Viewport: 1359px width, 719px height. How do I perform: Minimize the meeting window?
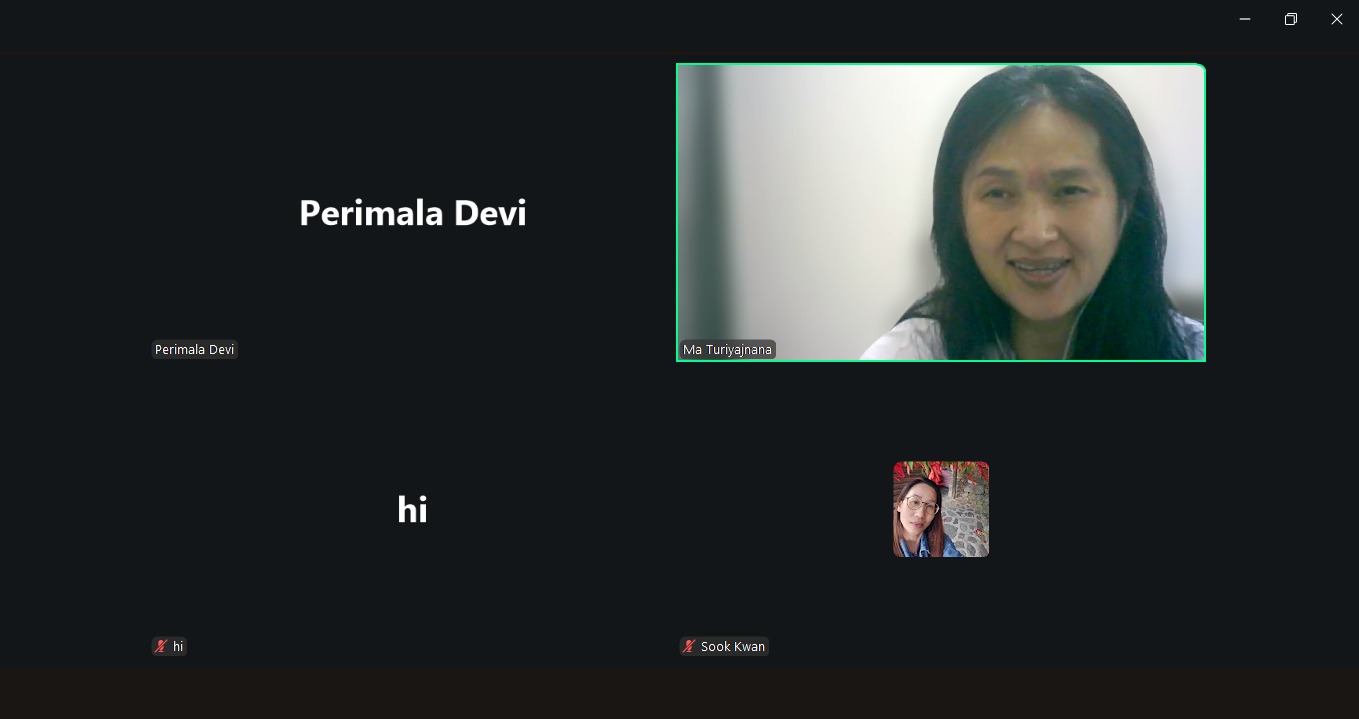click(x=1245, y=19)
